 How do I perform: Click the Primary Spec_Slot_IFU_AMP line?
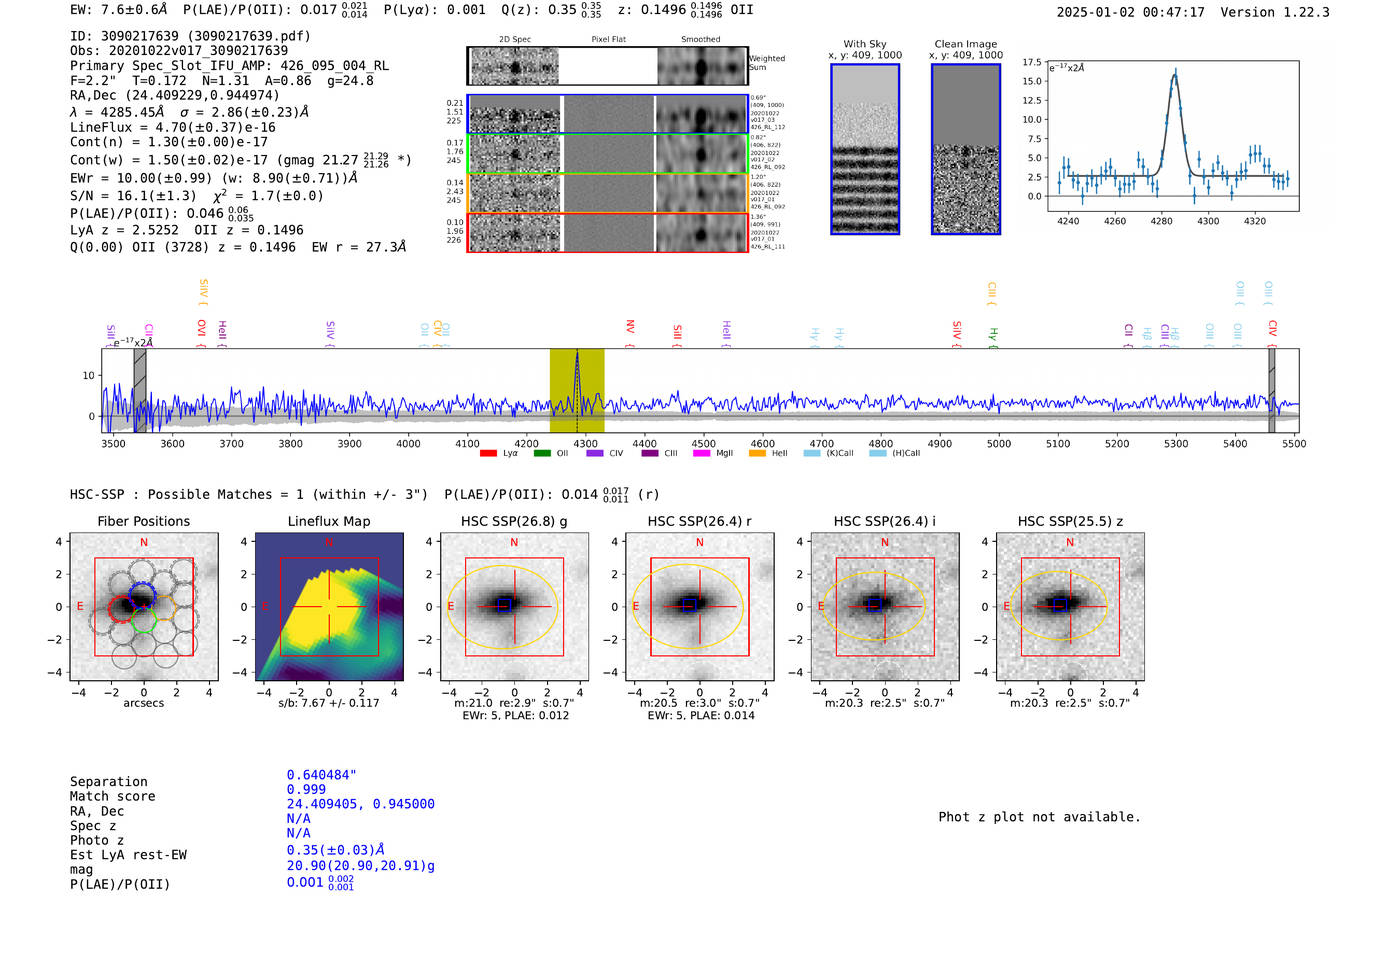point(230,65)
